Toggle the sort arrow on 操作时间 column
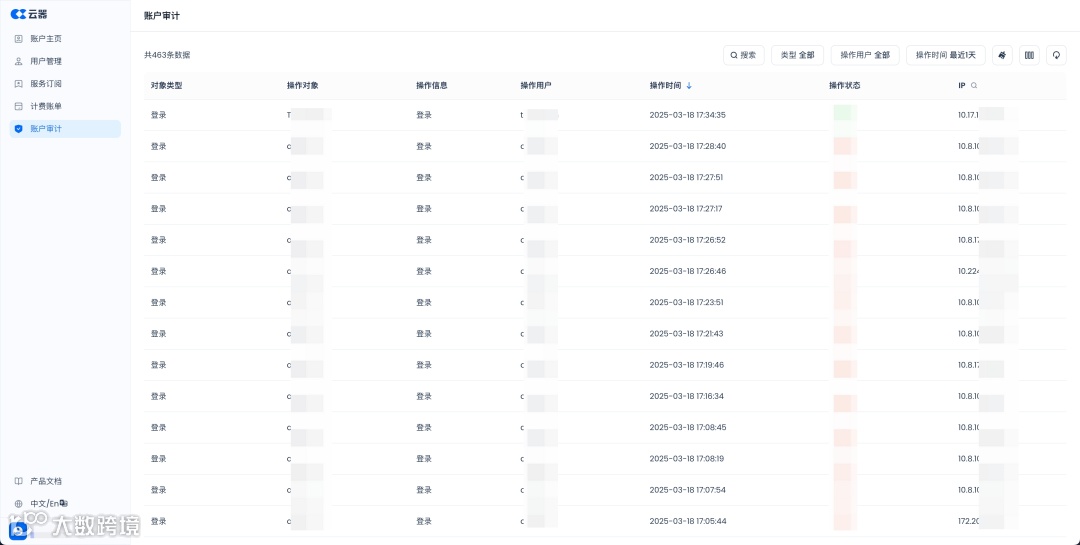 [689, 86]
